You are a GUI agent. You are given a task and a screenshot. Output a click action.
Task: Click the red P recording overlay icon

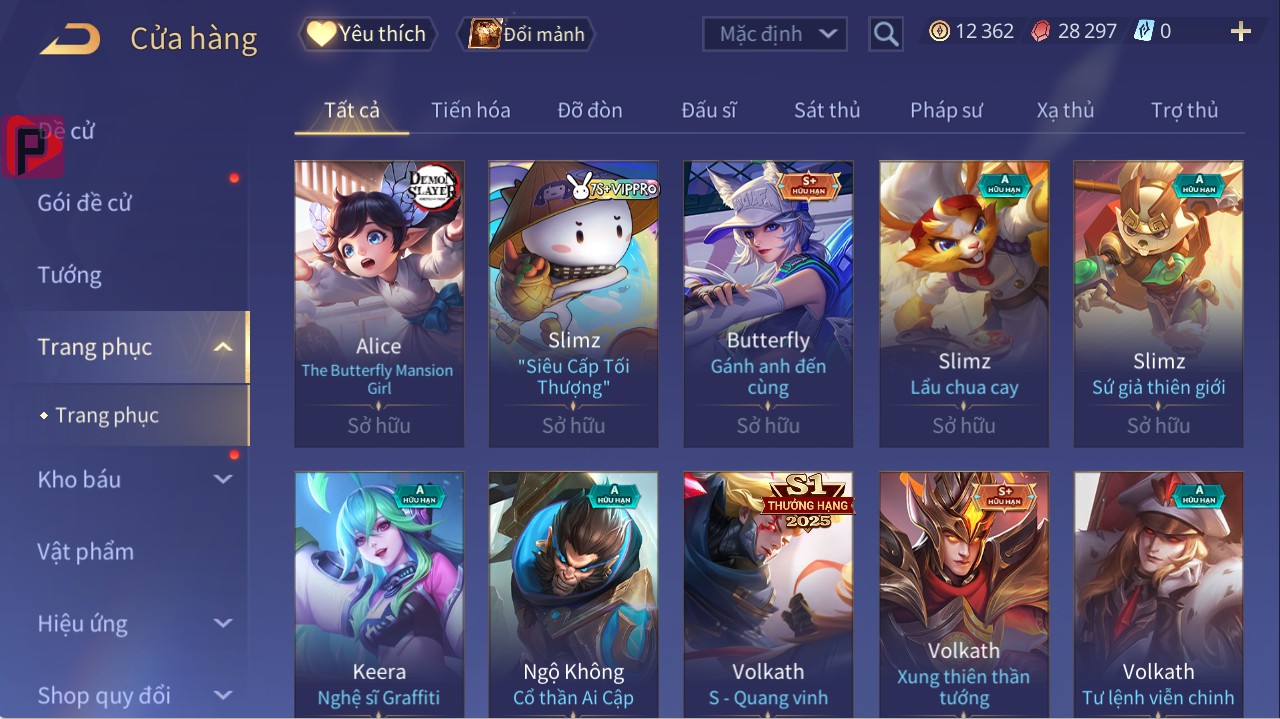tap(32, 146)
